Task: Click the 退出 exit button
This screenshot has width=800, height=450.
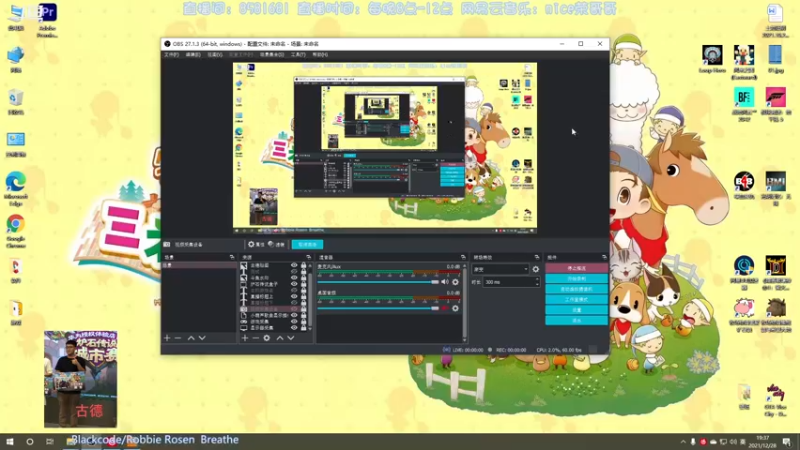Action: [577, 320]
